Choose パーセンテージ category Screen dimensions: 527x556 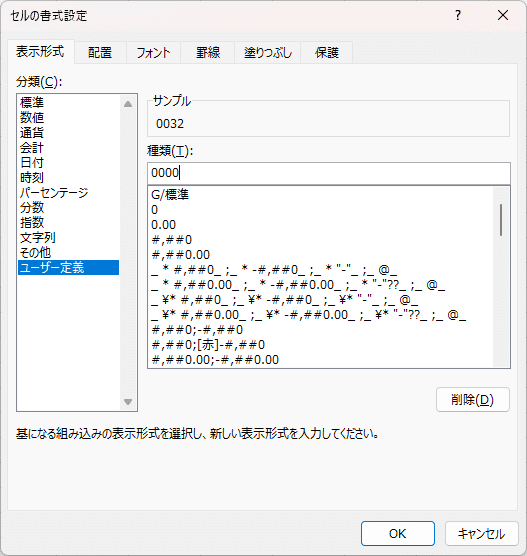click(68, 193)
